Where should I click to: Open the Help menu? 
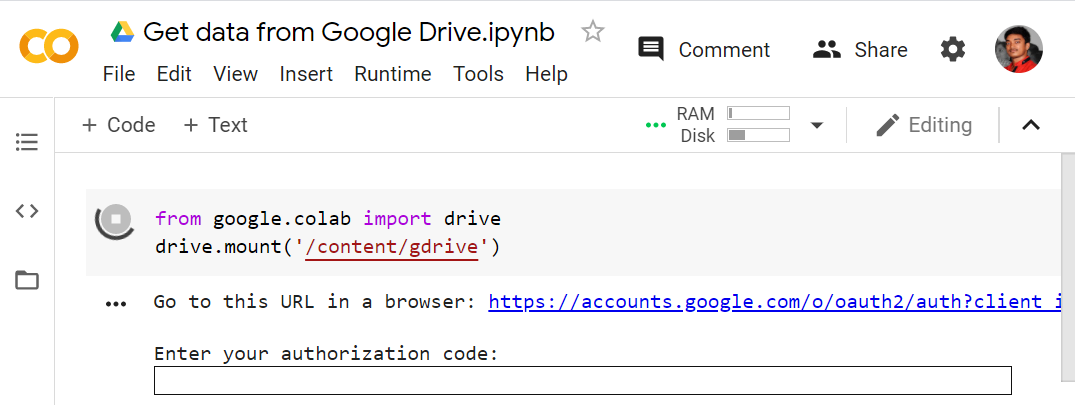[546, 74]
